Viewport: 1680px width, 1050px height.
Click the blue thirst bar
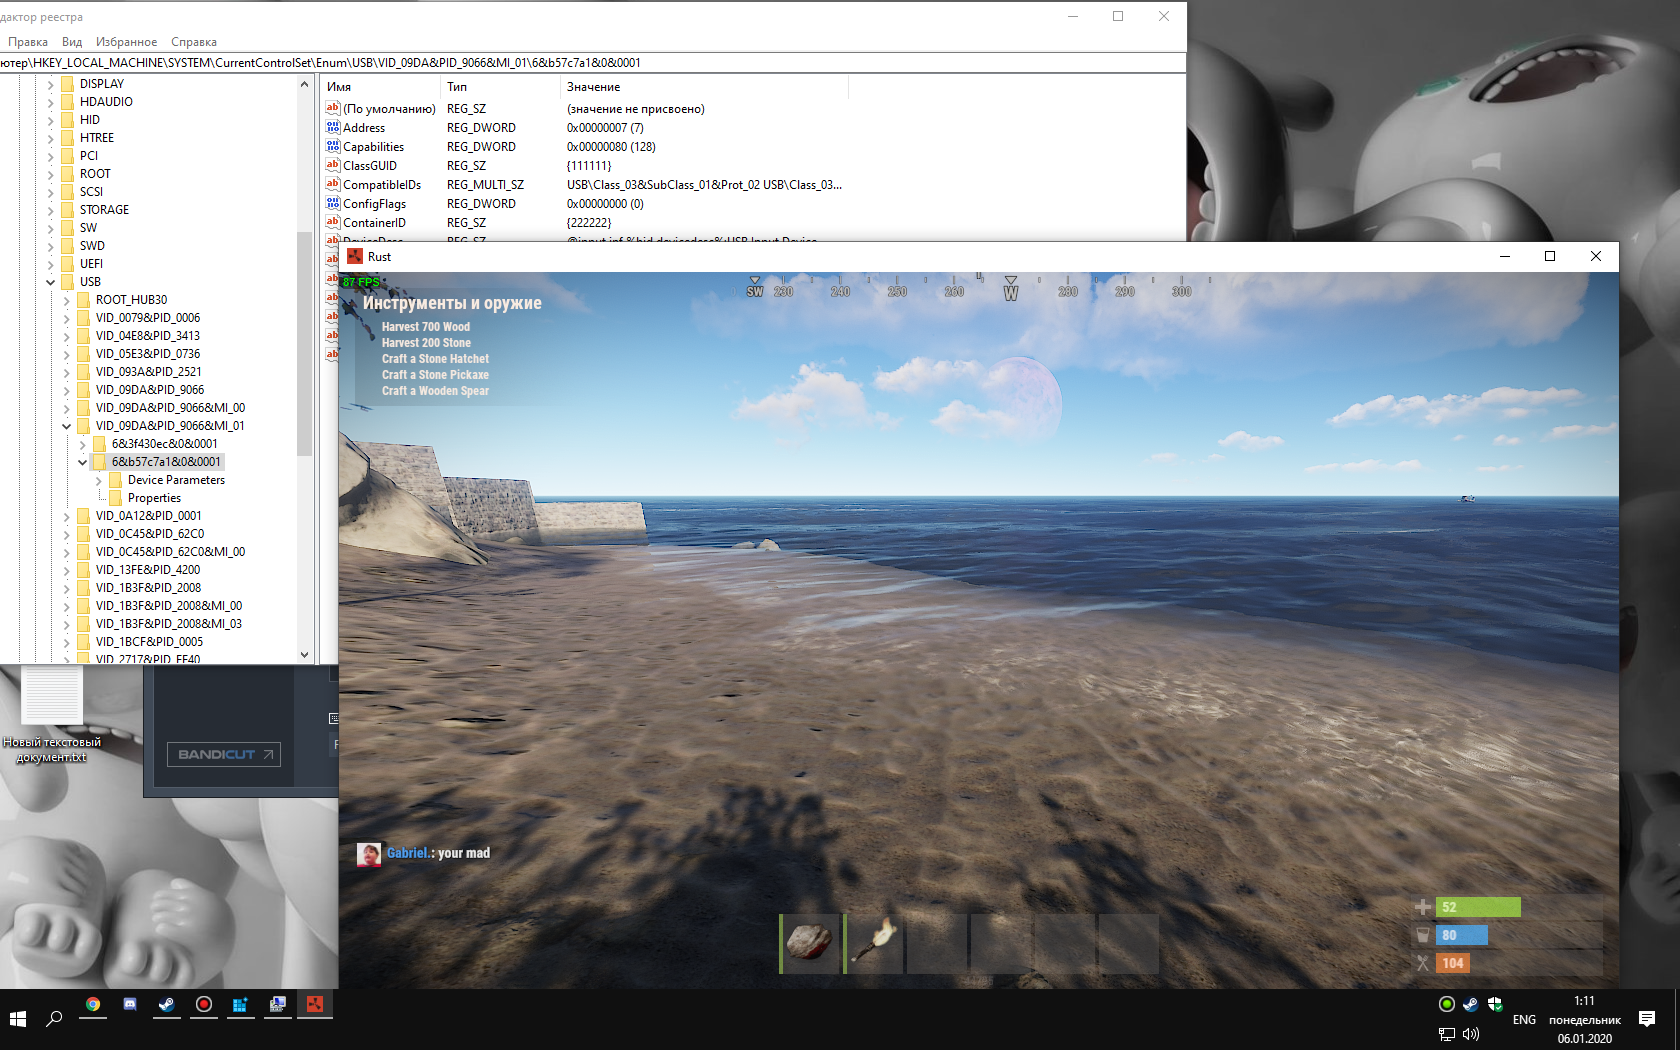(1462, 935)
